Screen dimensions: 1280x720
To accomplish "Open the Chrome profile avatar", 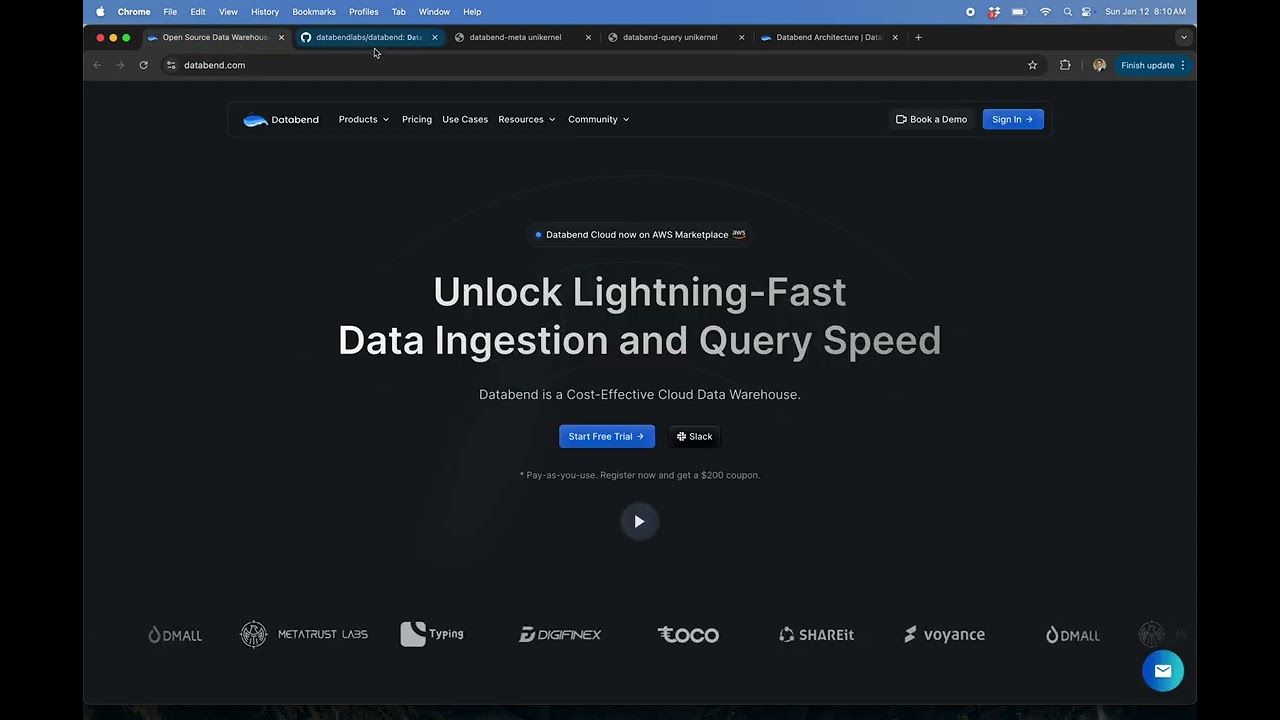I will tap(1099, 65).
